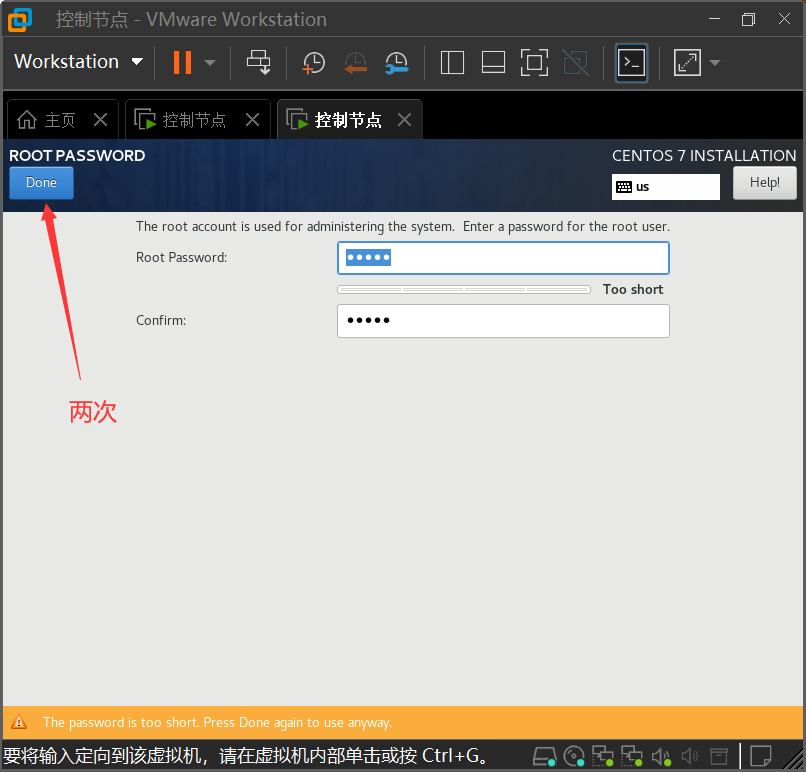Select the us keyboard layout indicator

pyautogui.click(x=665, y=187)
